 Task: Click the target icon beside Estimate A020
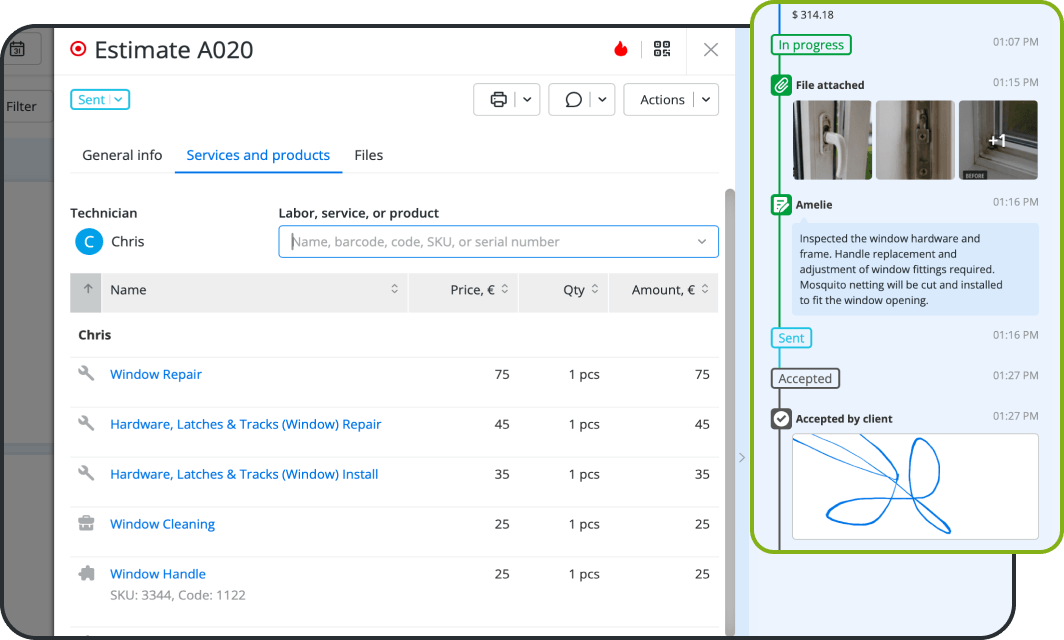(x=78, y=49)
